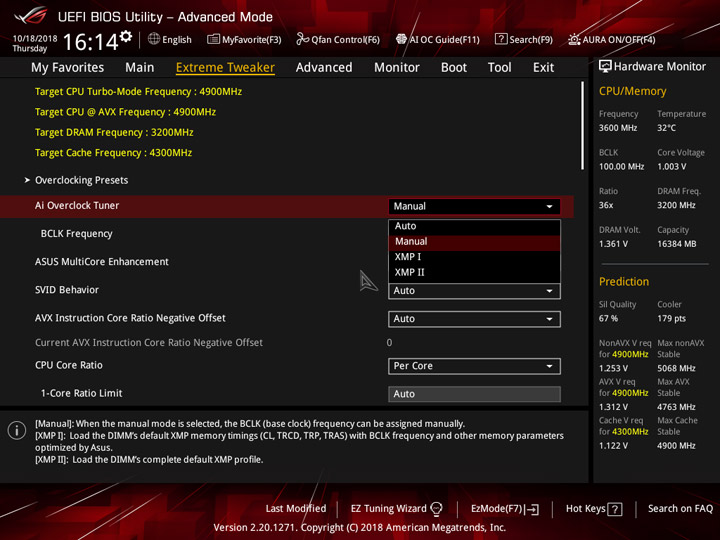The height and width of the screenshot is (540, 720).
Task: Open AVX Core Ratio Negative Offset dropdown
Action: click(474, 319)
